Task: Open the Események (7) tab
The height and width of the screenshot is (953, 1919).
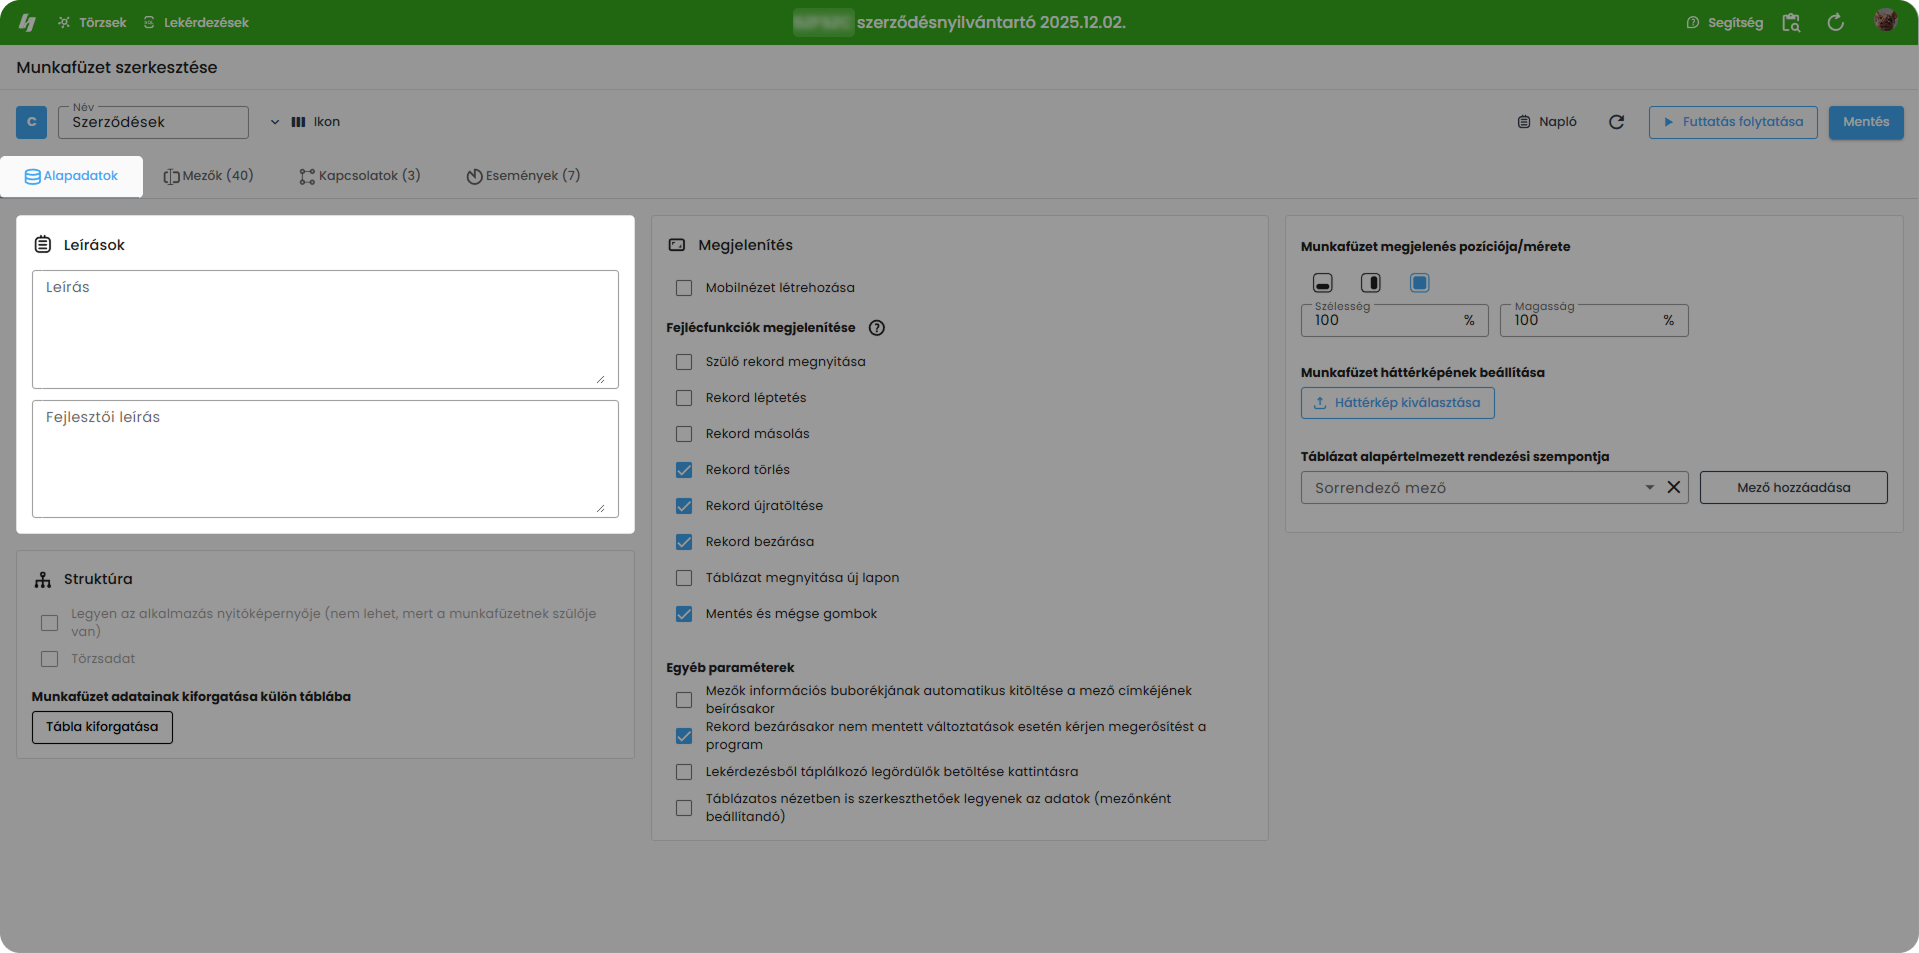Action: click(x=523, y=176)
